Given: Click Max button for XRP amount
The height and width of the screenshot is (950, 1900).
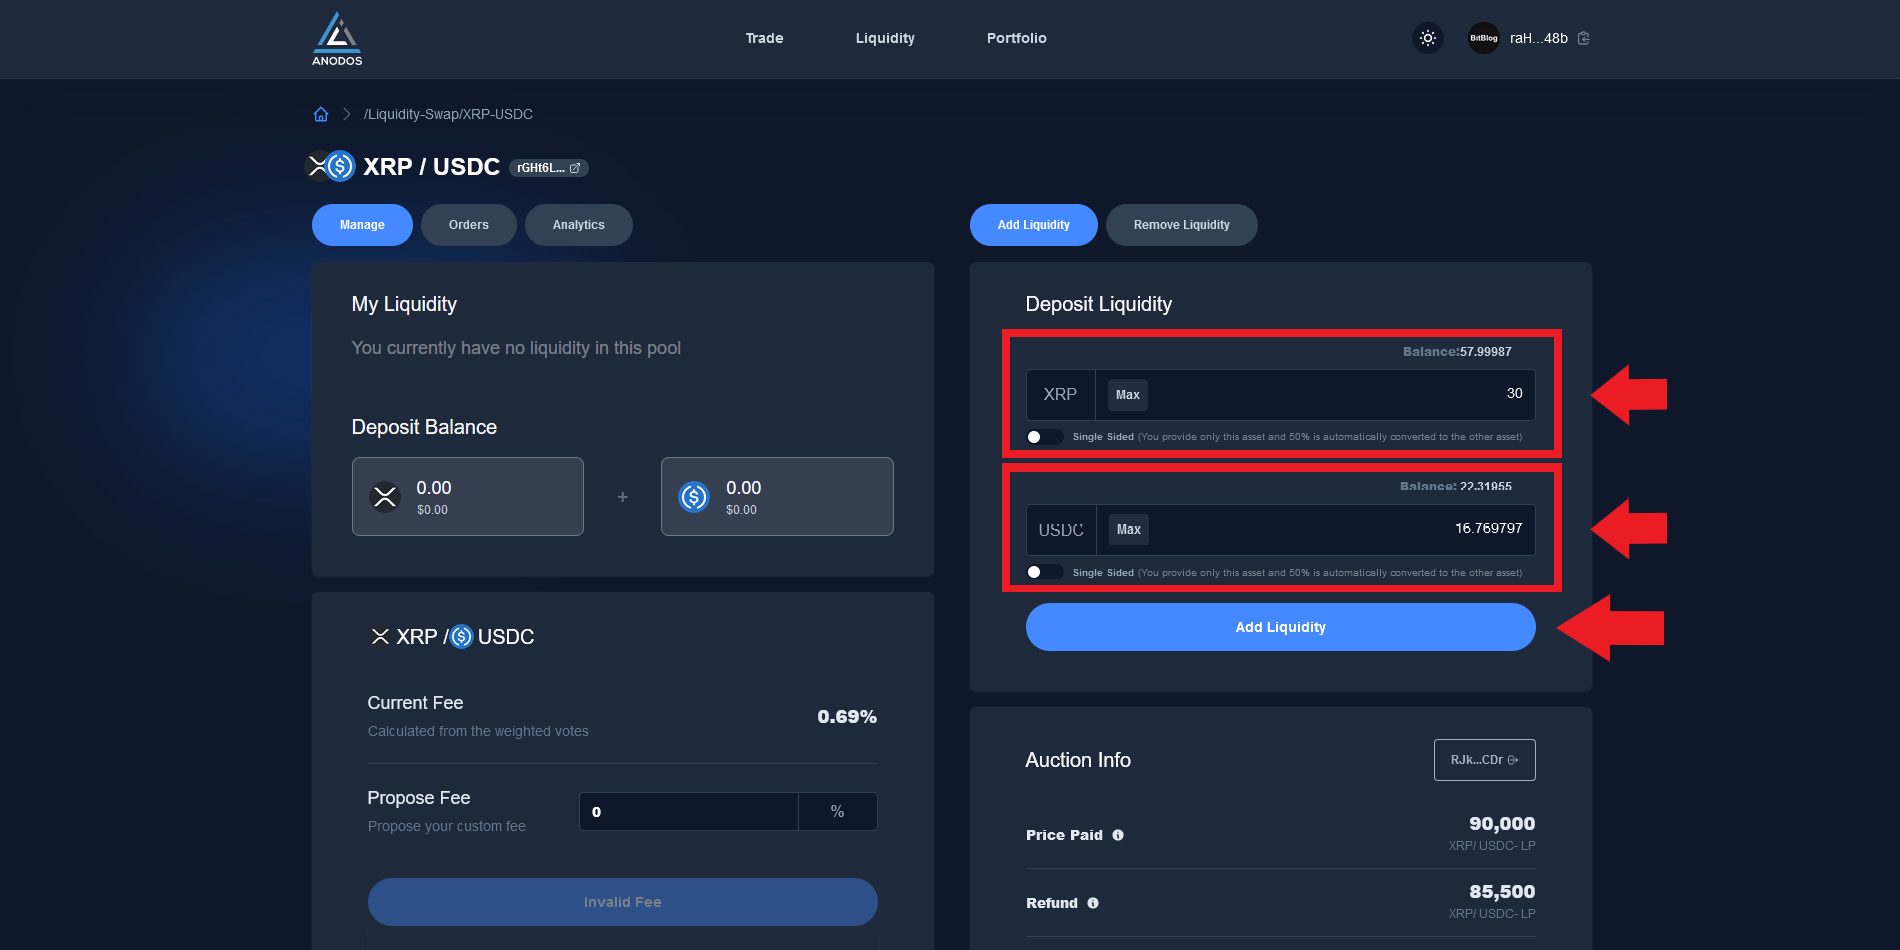Looking at the screenshot, I should pos(1127,395).
